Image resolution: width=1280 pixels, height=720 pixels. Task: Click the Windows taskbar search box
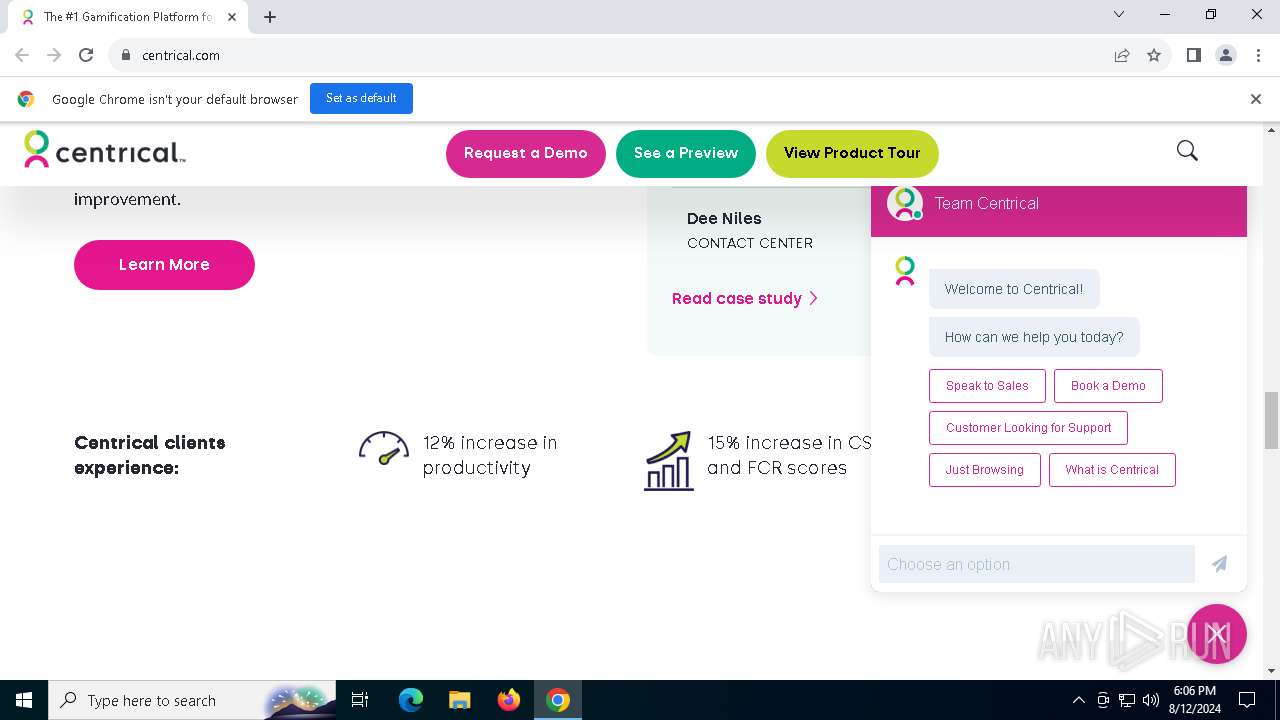point(190,700)
